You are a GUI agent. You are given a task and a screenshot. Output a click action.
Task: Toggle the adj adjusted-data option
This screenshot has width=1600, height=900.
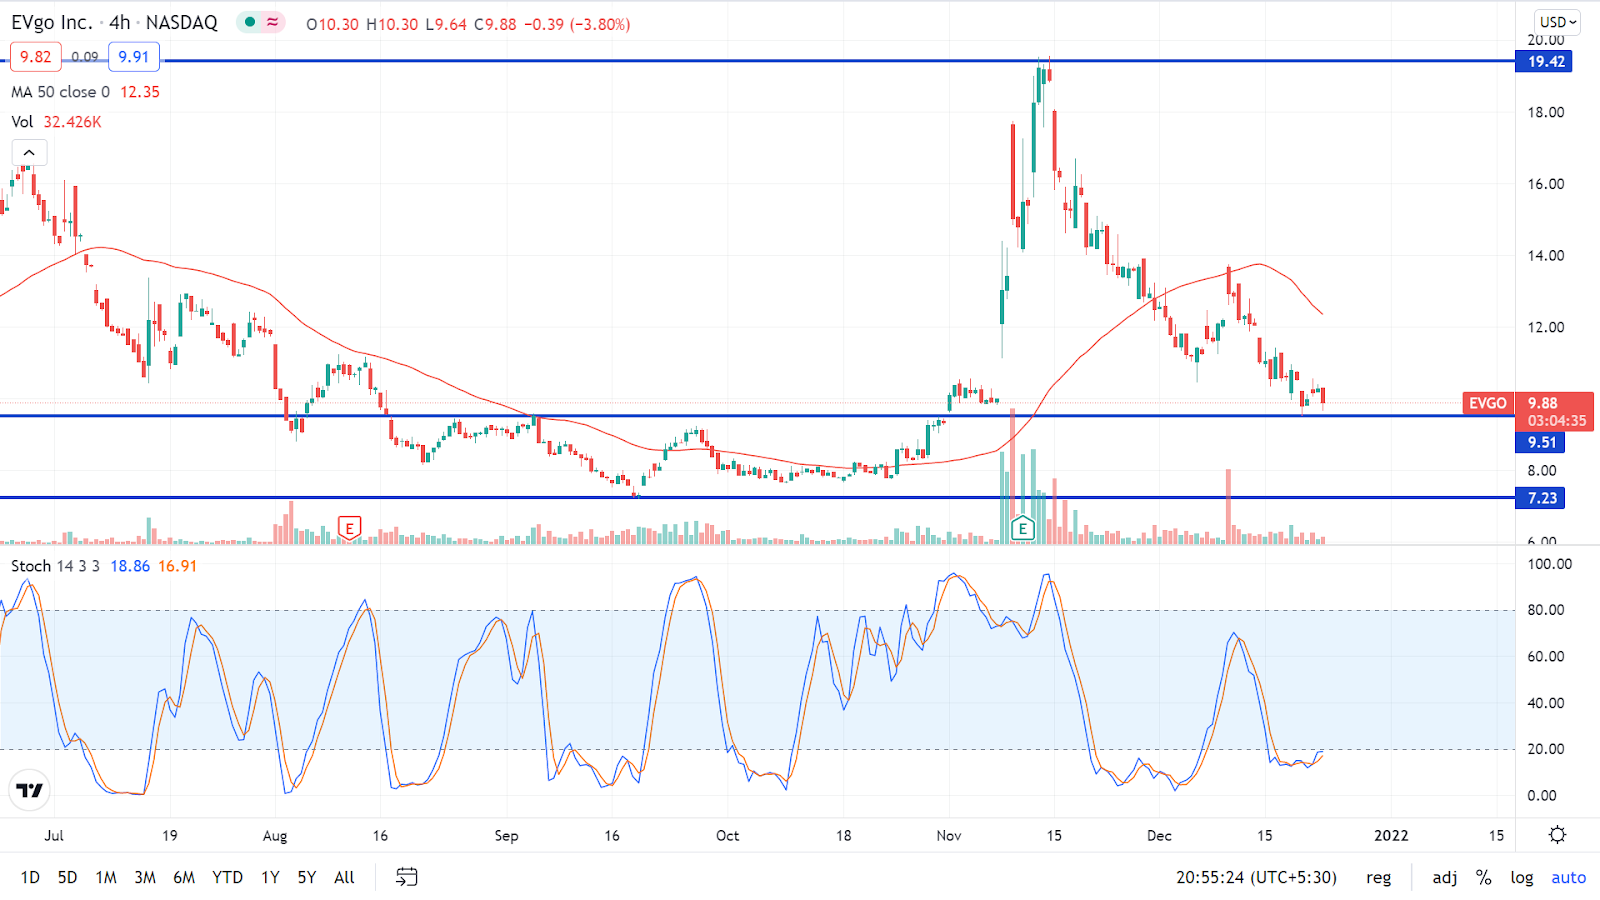point(1444,877)
